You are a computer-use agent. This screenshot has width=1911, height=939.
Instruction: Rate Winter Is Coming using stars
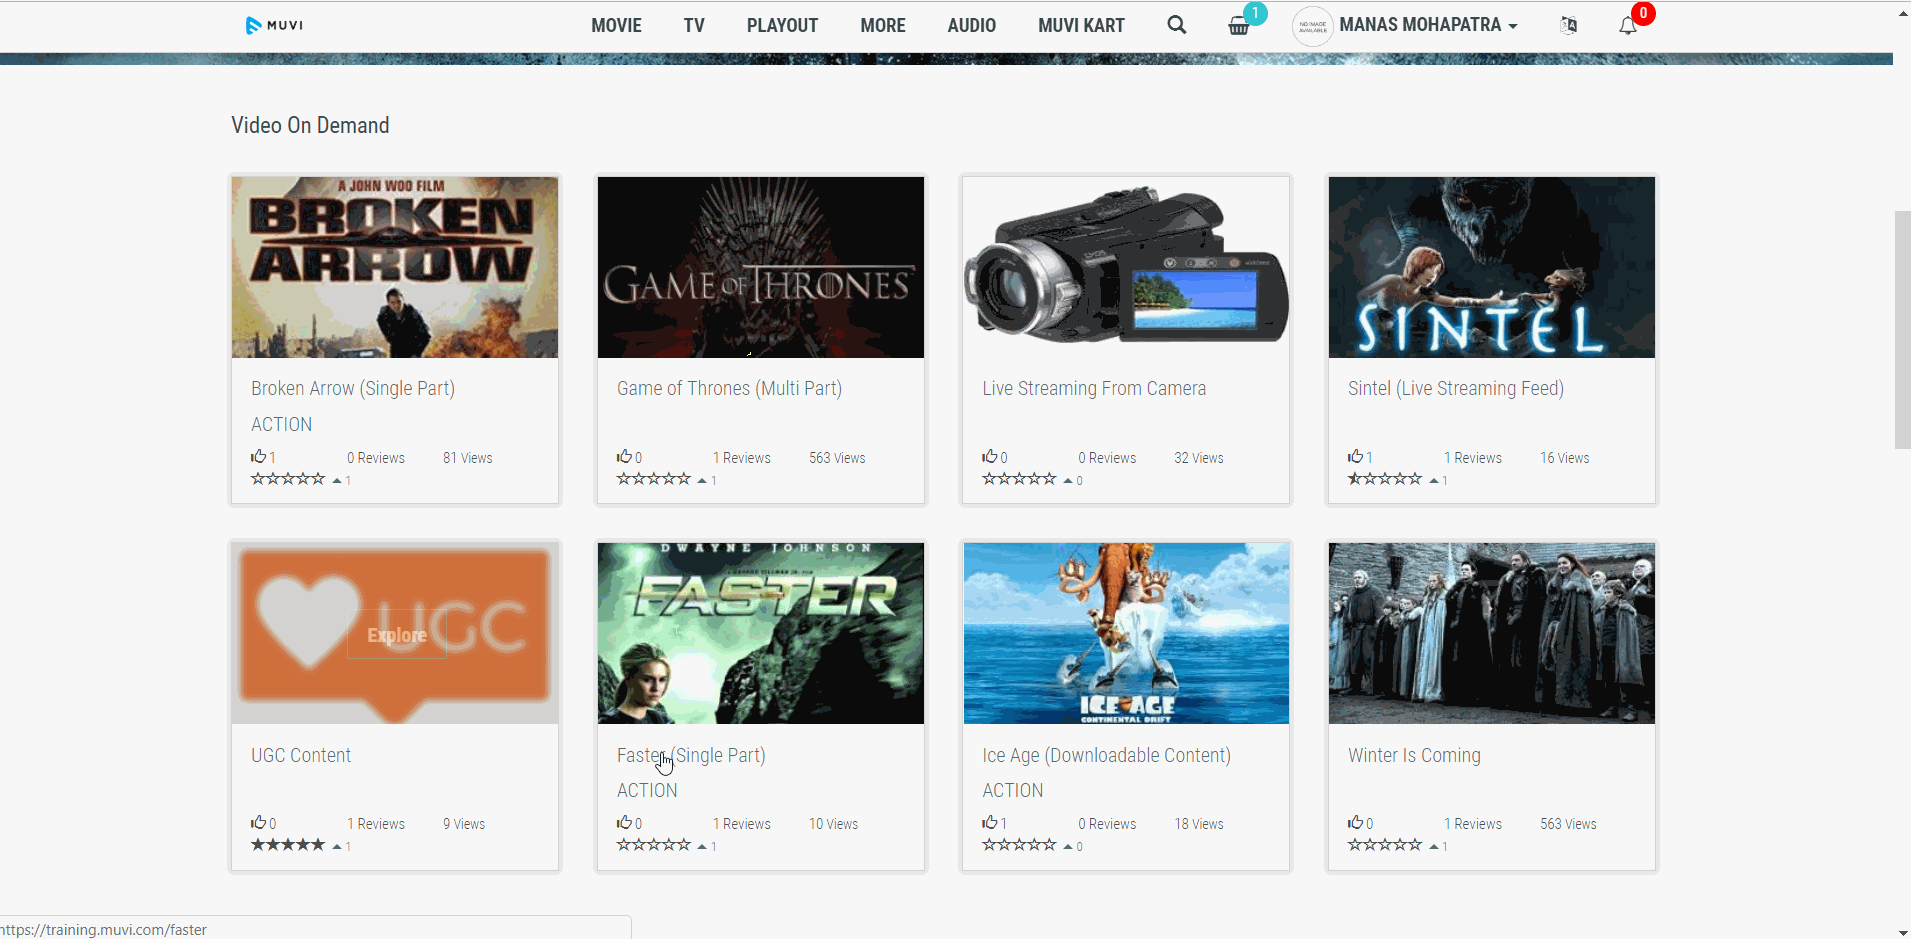click(x=1385, y=845)
